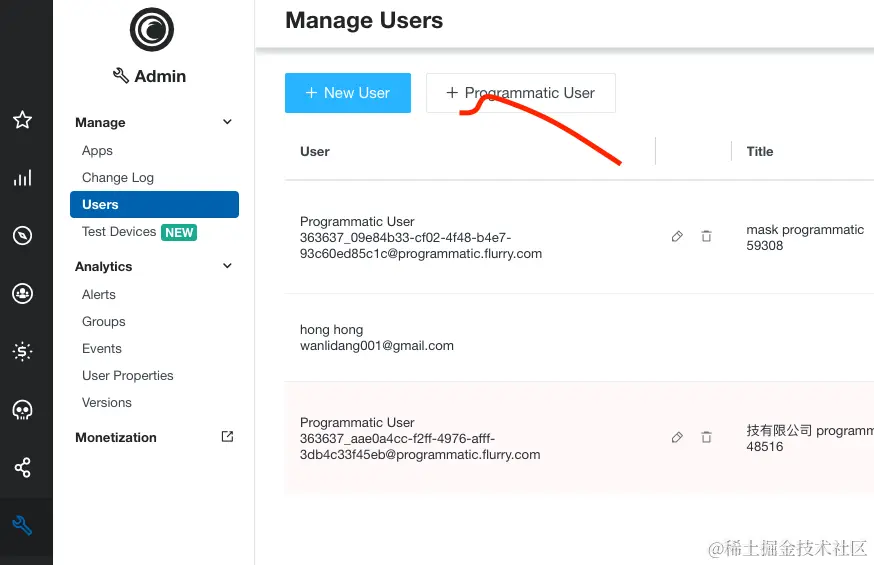874x565 pixels.
Task: Click the Manage Users page heading
Action: point(364,21)
